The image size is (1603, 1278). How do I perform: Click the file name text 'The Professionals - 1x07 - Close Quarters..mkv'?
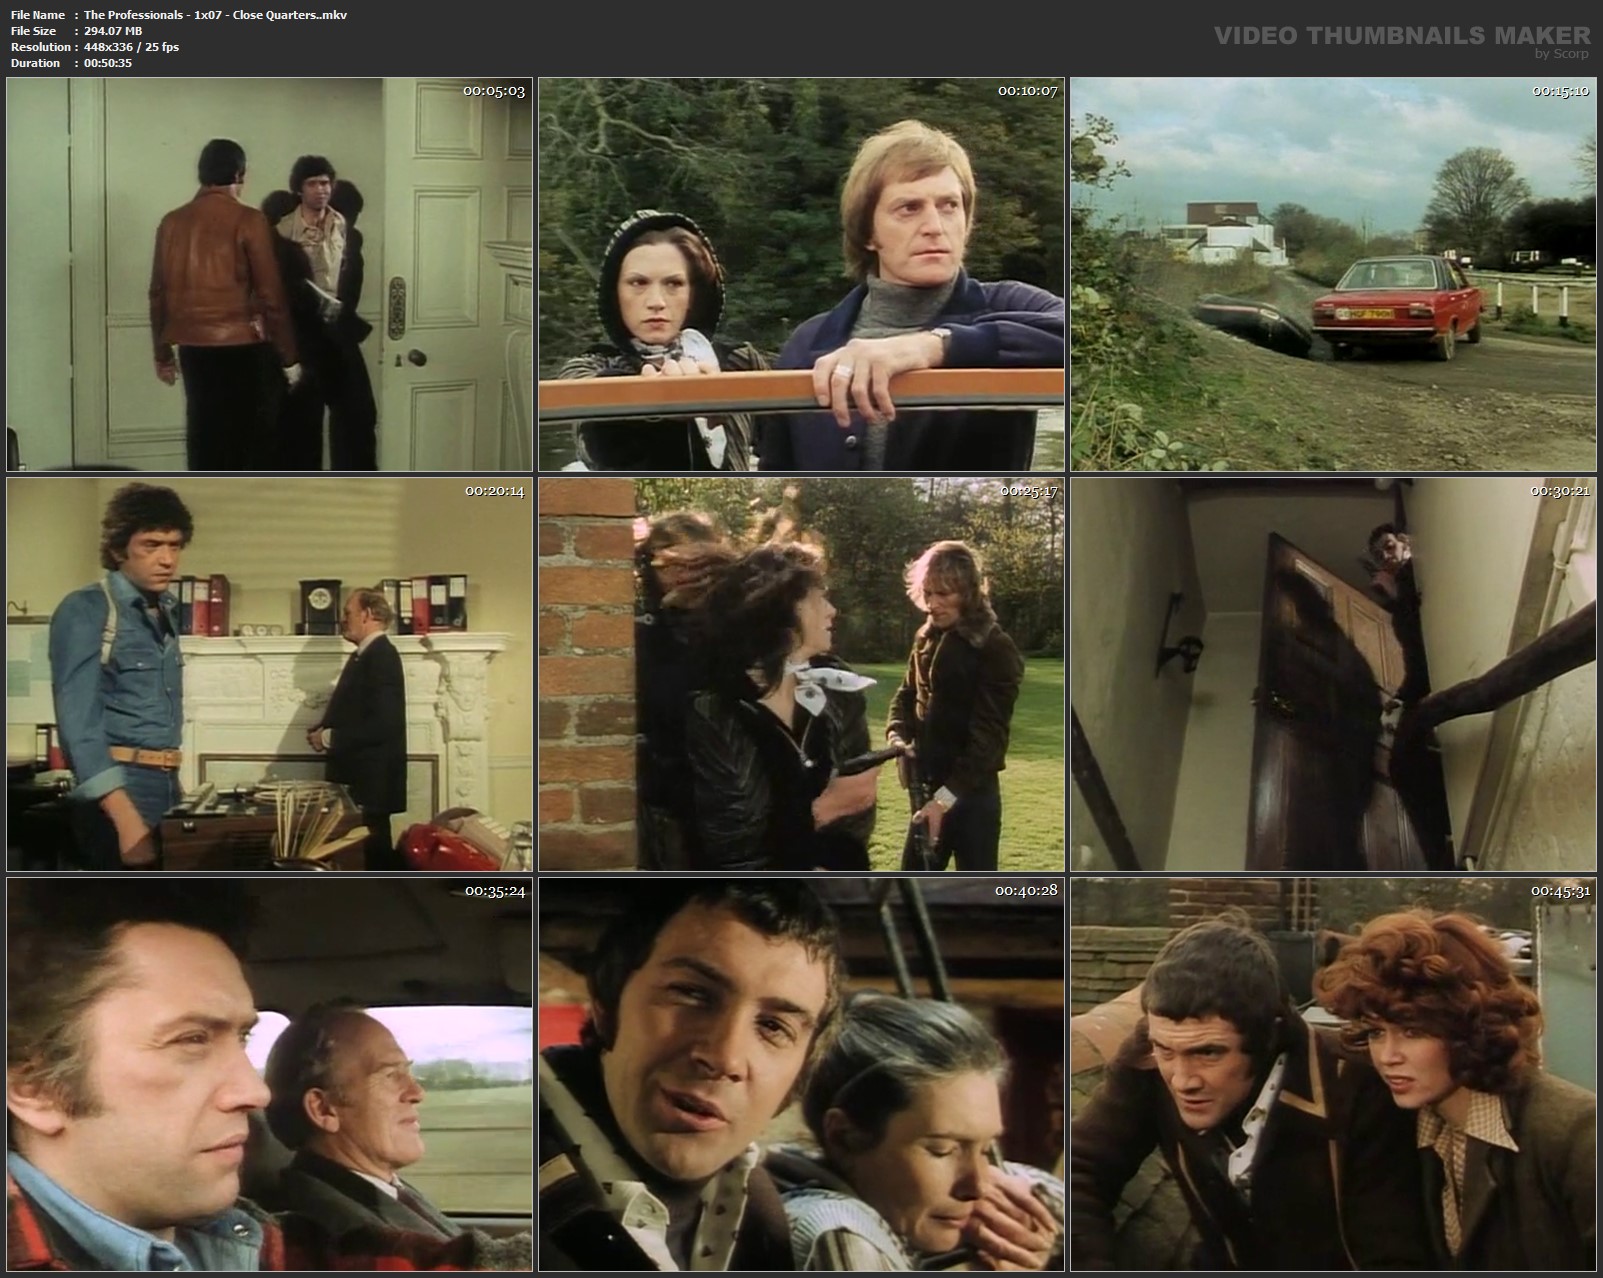click(216, 15)
